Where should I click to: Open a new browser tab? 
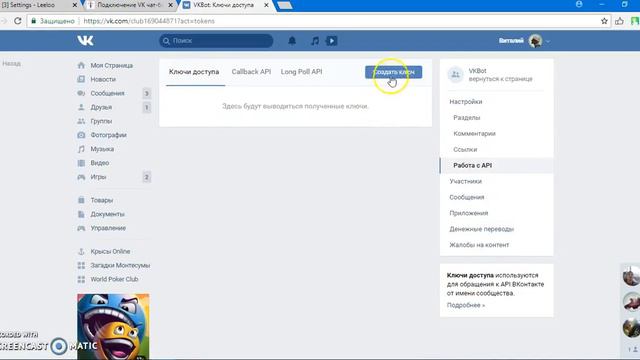click(x=284, y=5)
